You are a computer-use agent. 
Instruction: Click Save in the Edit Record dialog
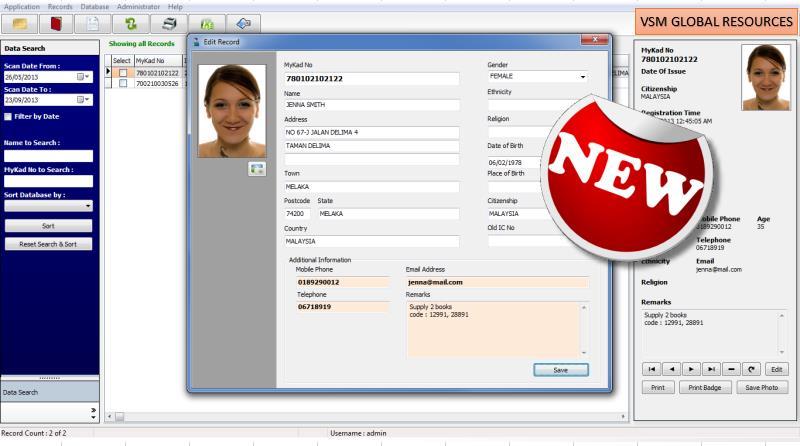[x=560, y=370]
